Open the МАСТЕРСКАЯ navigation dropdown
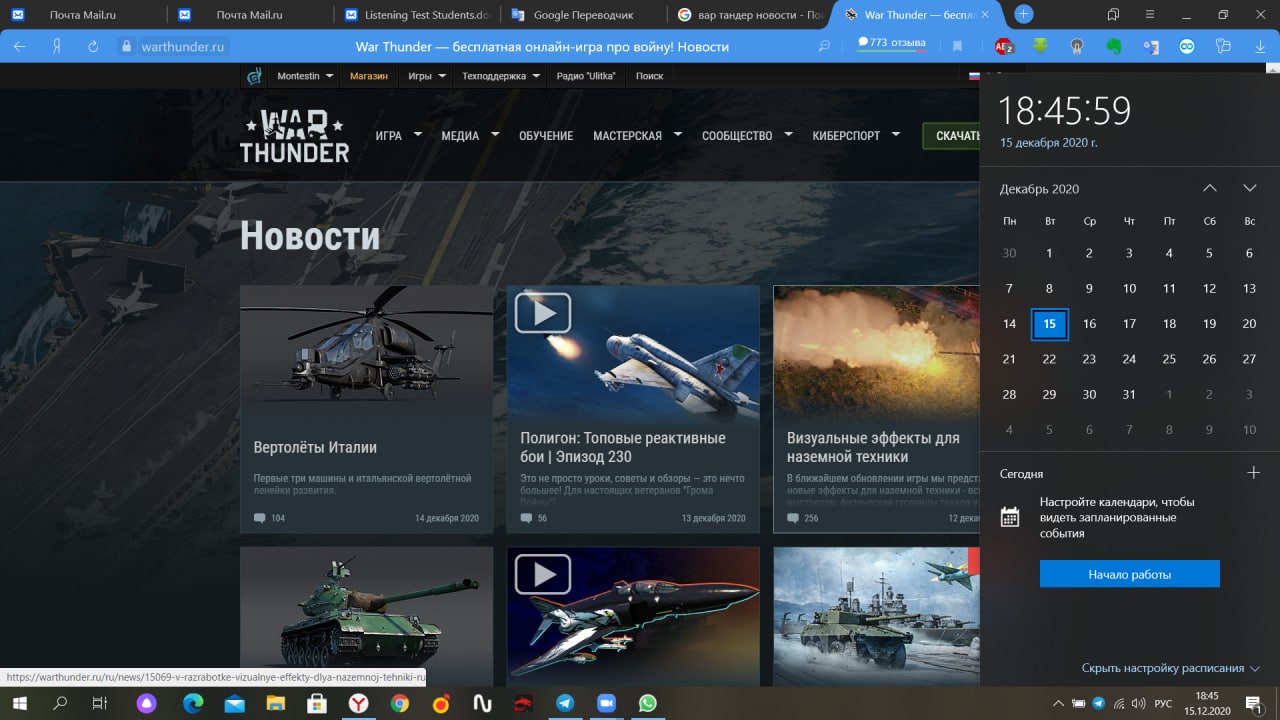This screenshot has height=720, width=1280. click(637, 136)
